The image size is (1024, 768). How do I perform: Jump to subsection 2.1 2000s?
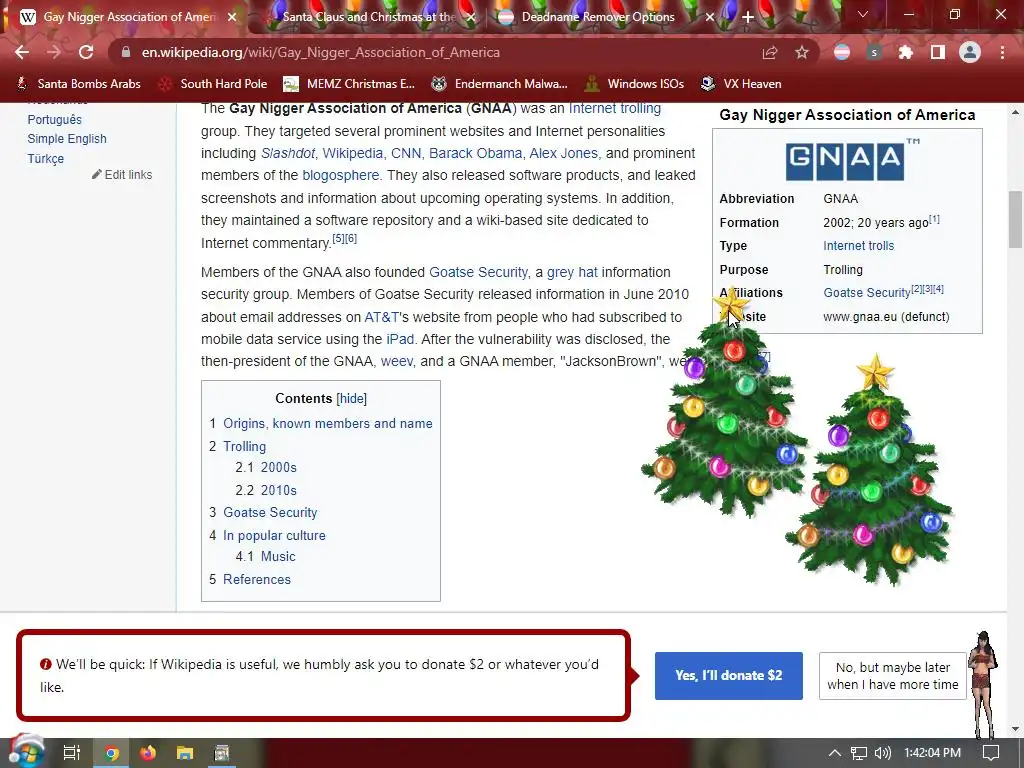point(278,467)
